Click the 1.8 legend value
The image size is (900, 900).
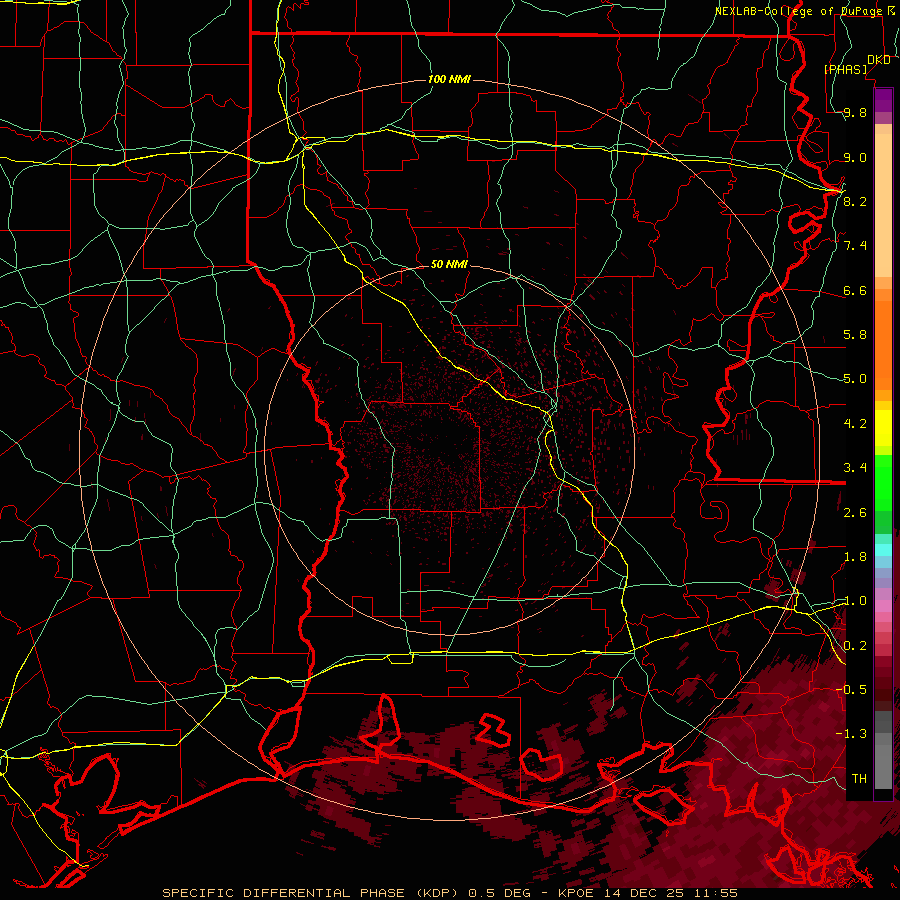click(x=855, y=557)
